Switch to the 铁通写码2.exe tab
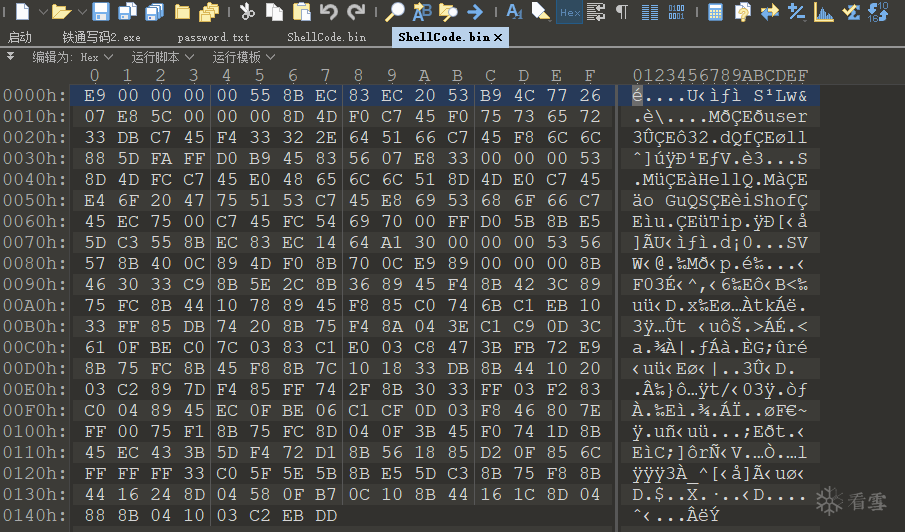Screen dimensions: 905x532 (x=101, y=38)
